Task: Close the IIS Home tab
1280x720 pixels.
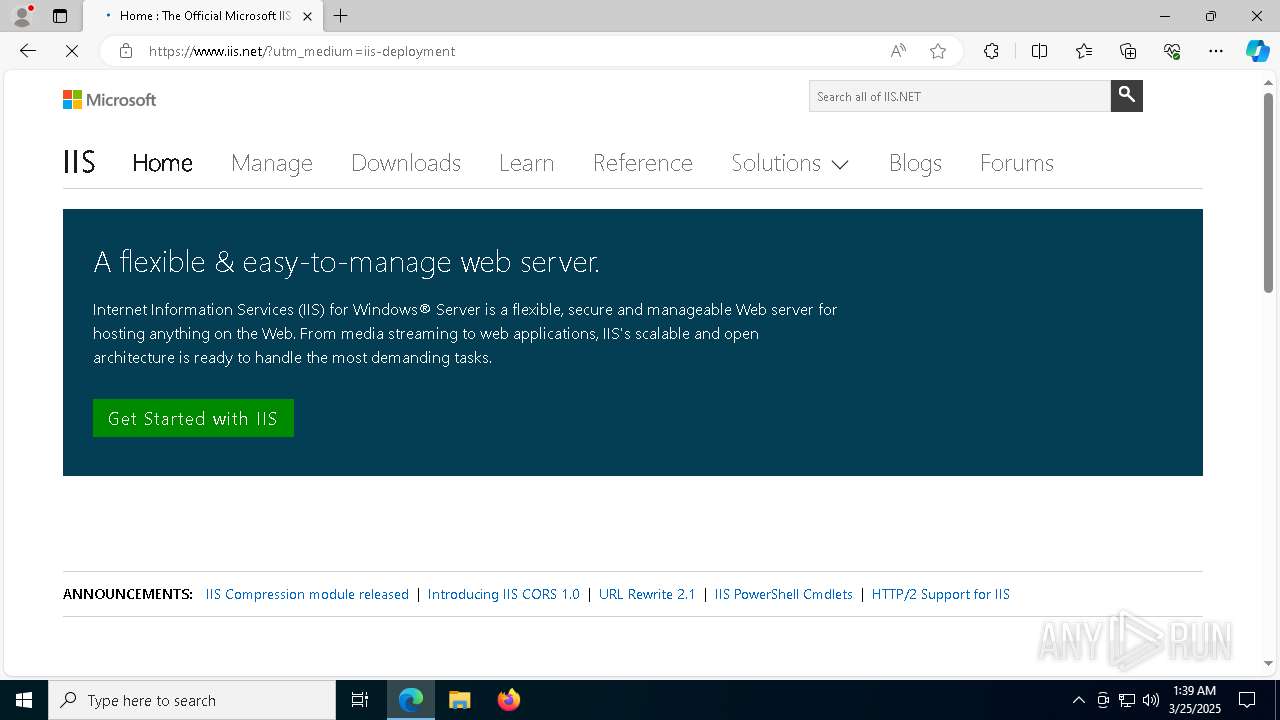Action: click(x=307, y=16)
